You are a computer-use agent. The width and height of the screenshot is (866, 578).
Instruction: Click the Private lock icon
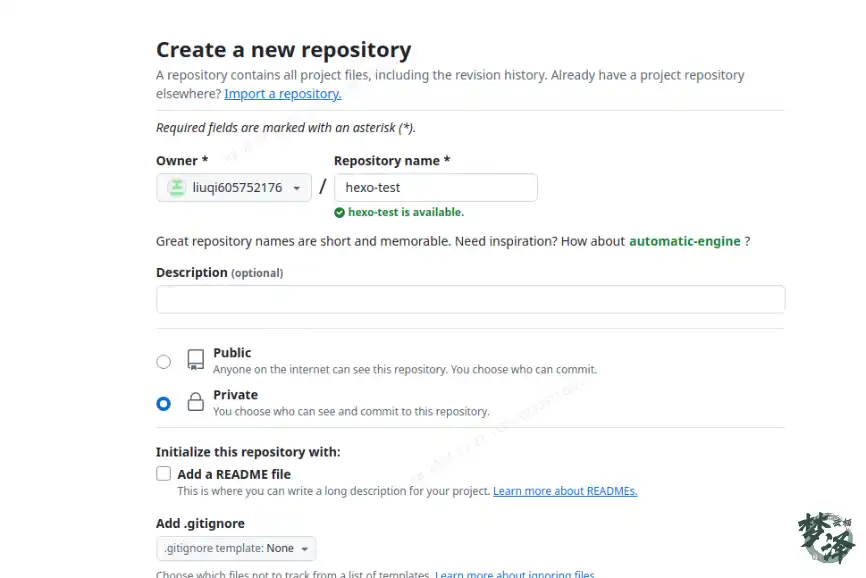tap(196, 401)
